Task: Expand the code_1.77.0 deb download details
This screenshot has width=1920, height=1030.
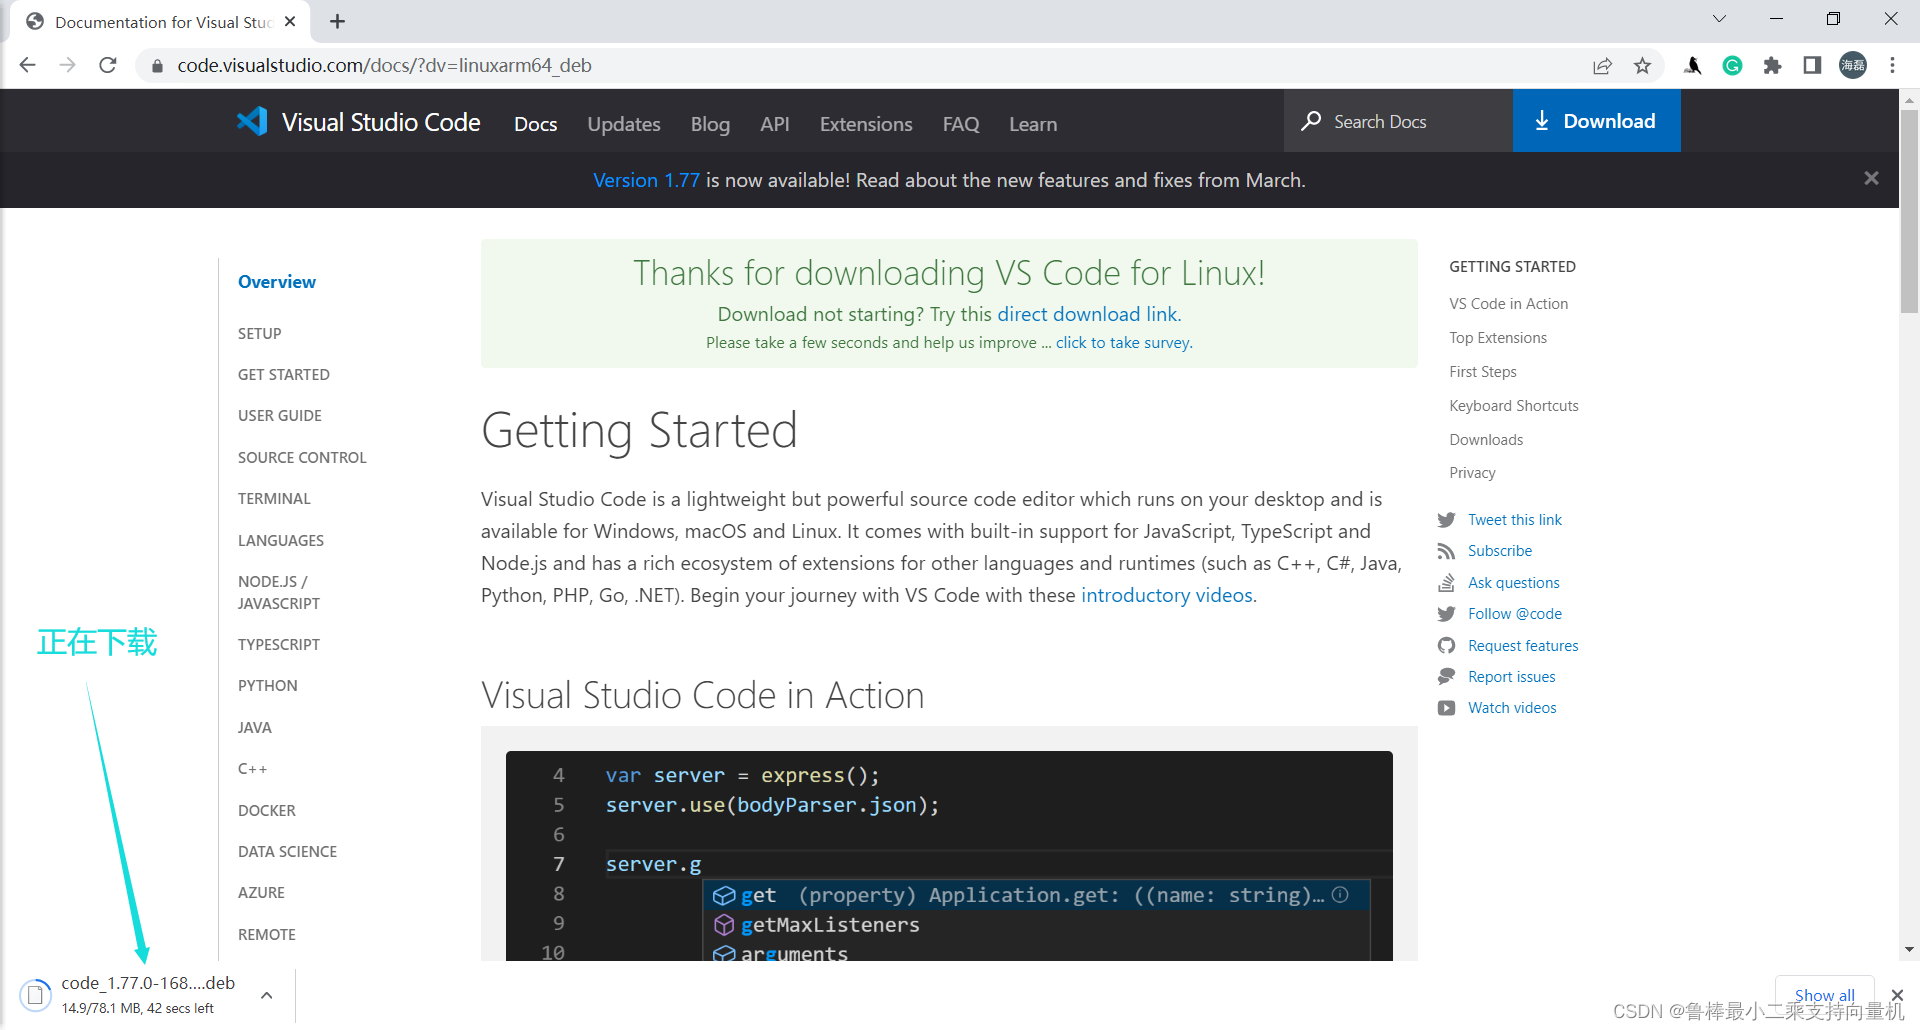Action: click(x=266, y=994)
